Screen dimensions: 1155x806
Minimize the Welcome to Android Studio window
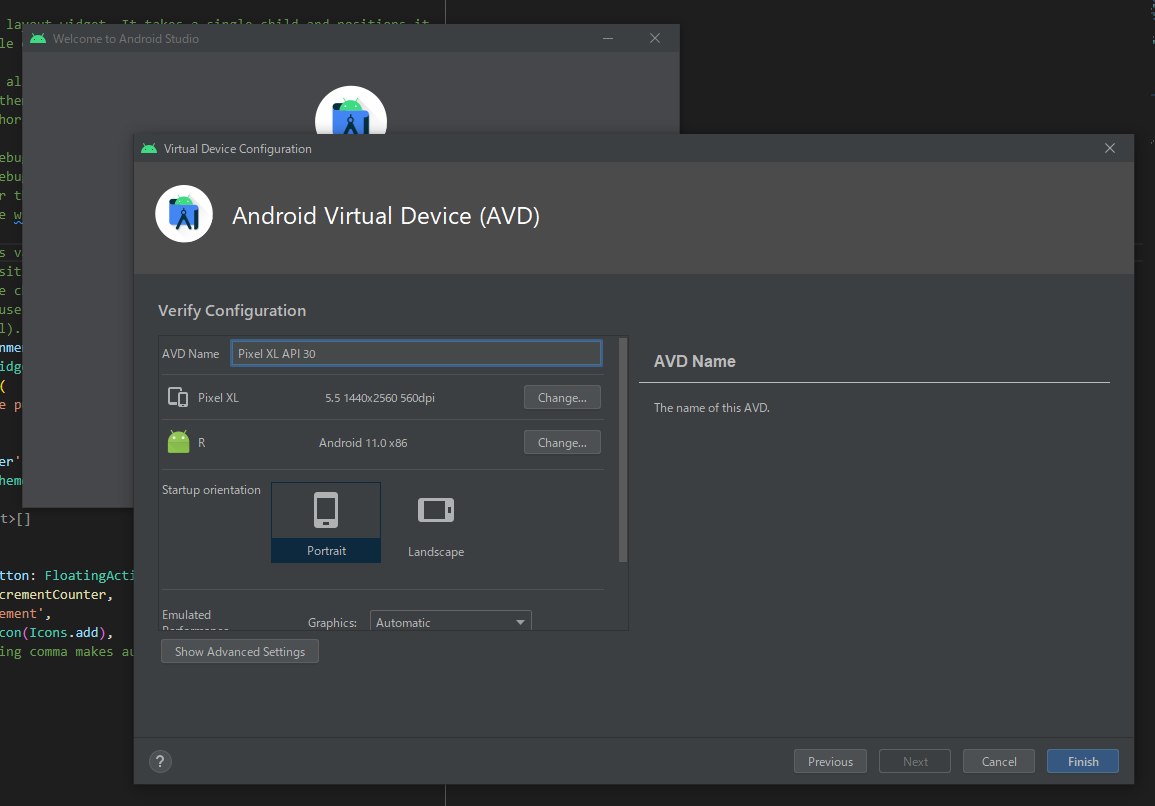[608, 38]
